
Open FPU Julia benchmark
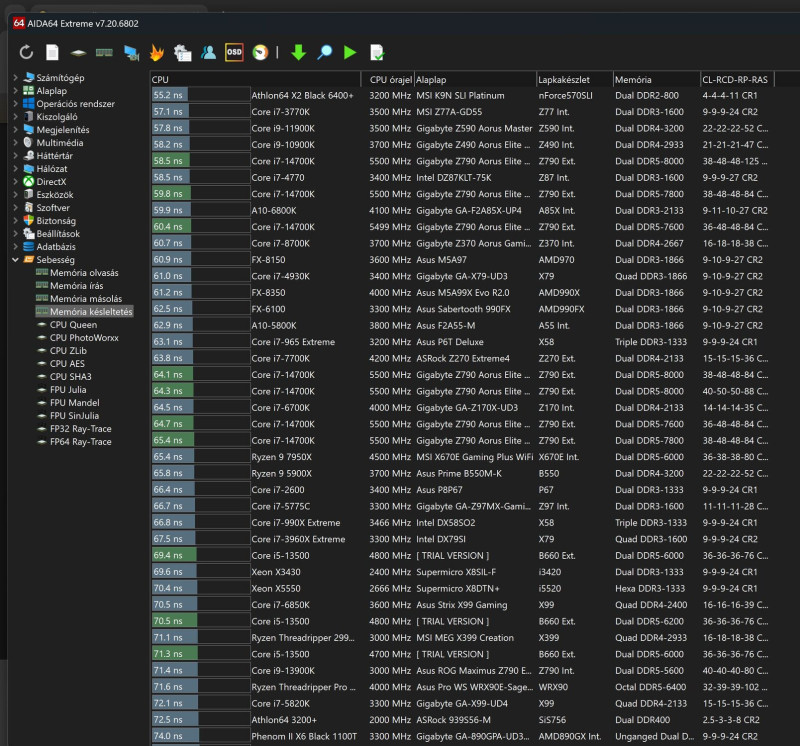[68, 389]
